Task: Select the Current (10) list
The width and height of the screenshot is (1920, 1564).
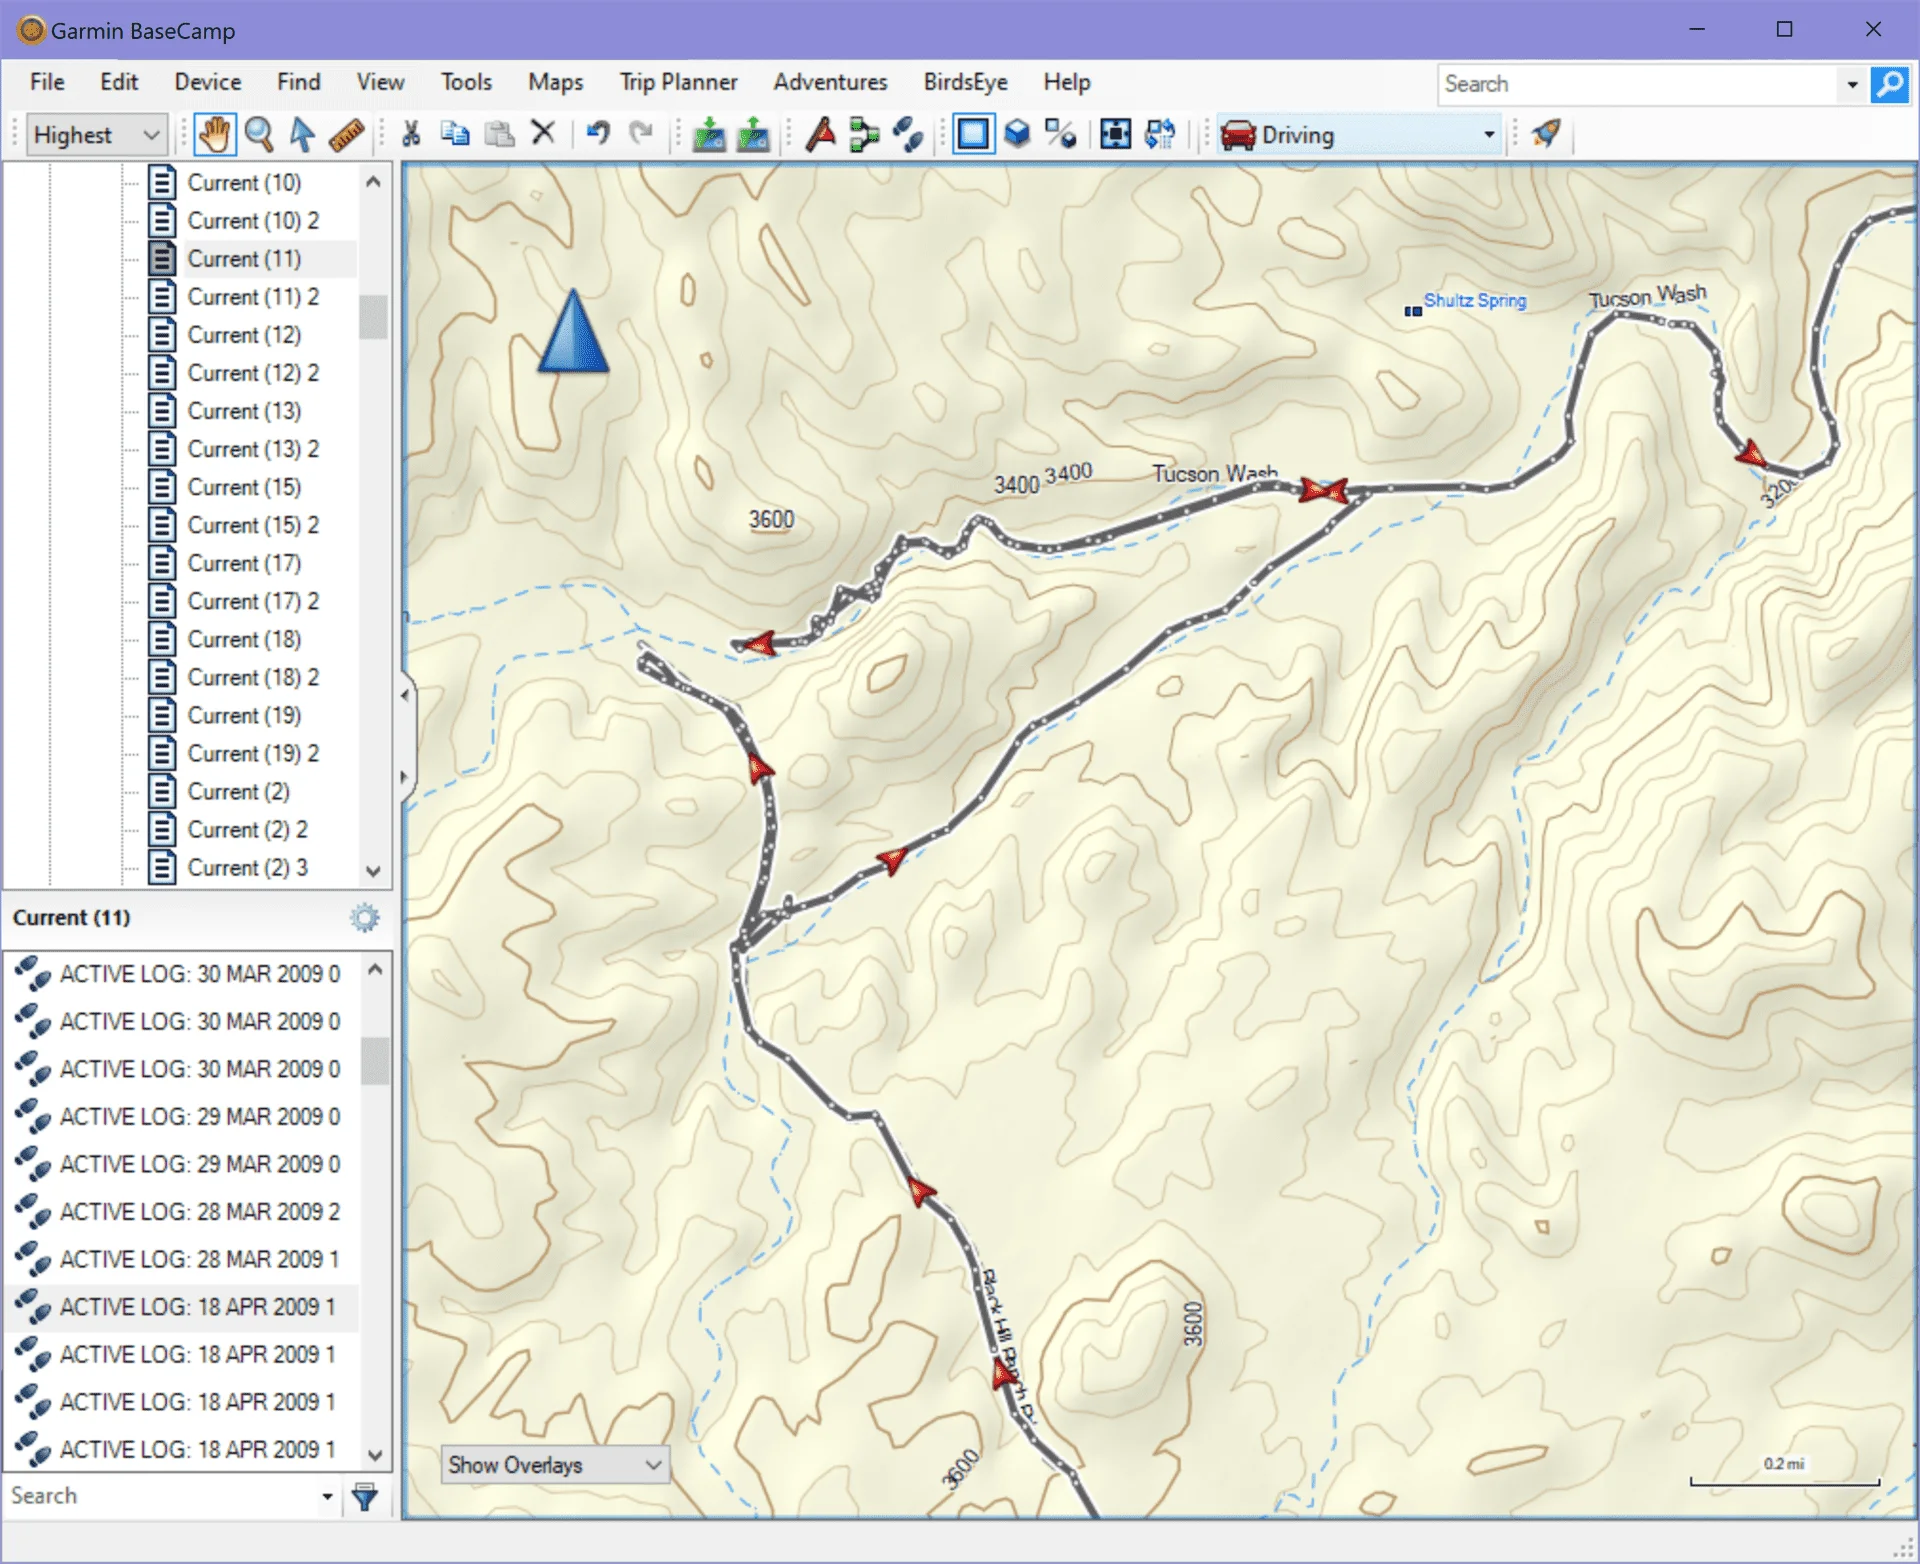Action: point(244,183)
